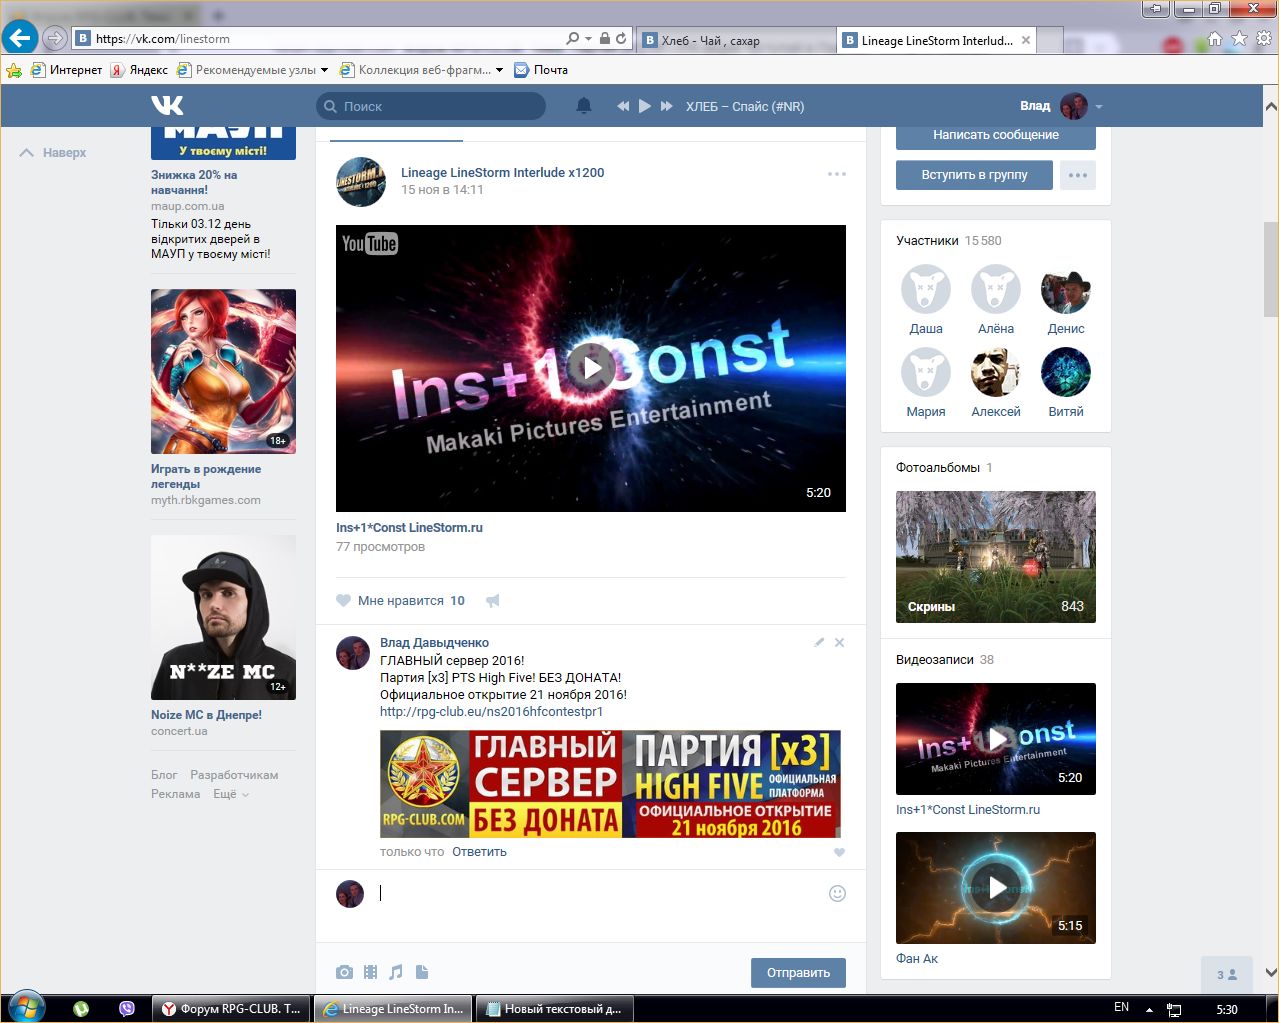The width and height of the screenshot is (1279, 1023).
Task: Open the Windows Start menu
Action: 27,1008
